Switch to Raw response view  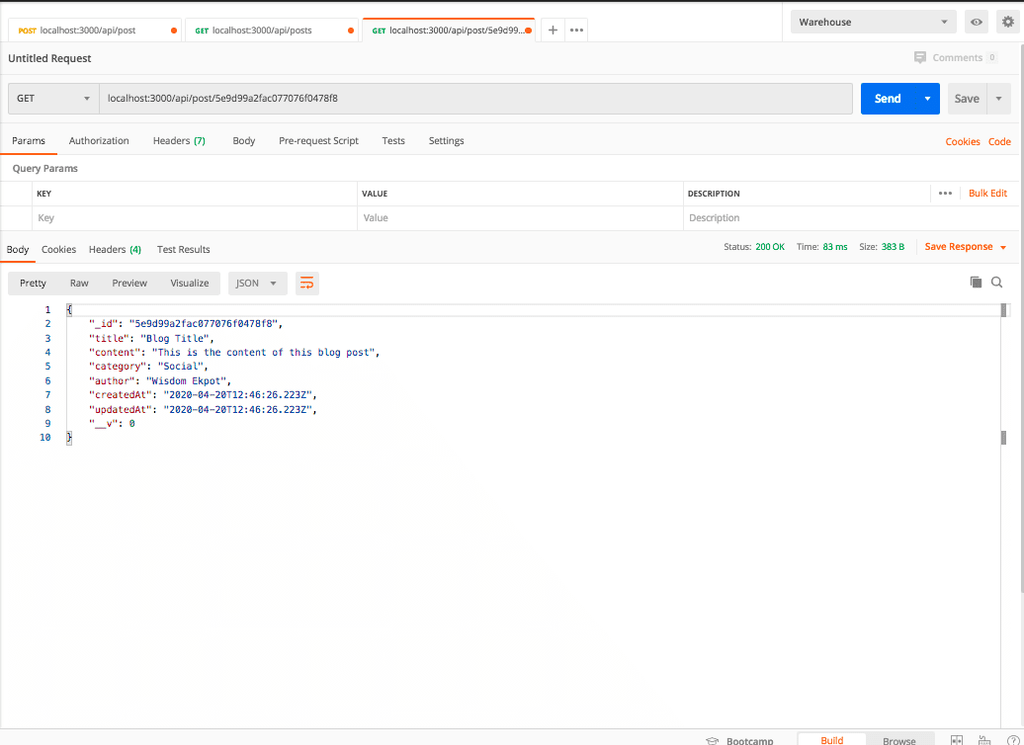79,283
